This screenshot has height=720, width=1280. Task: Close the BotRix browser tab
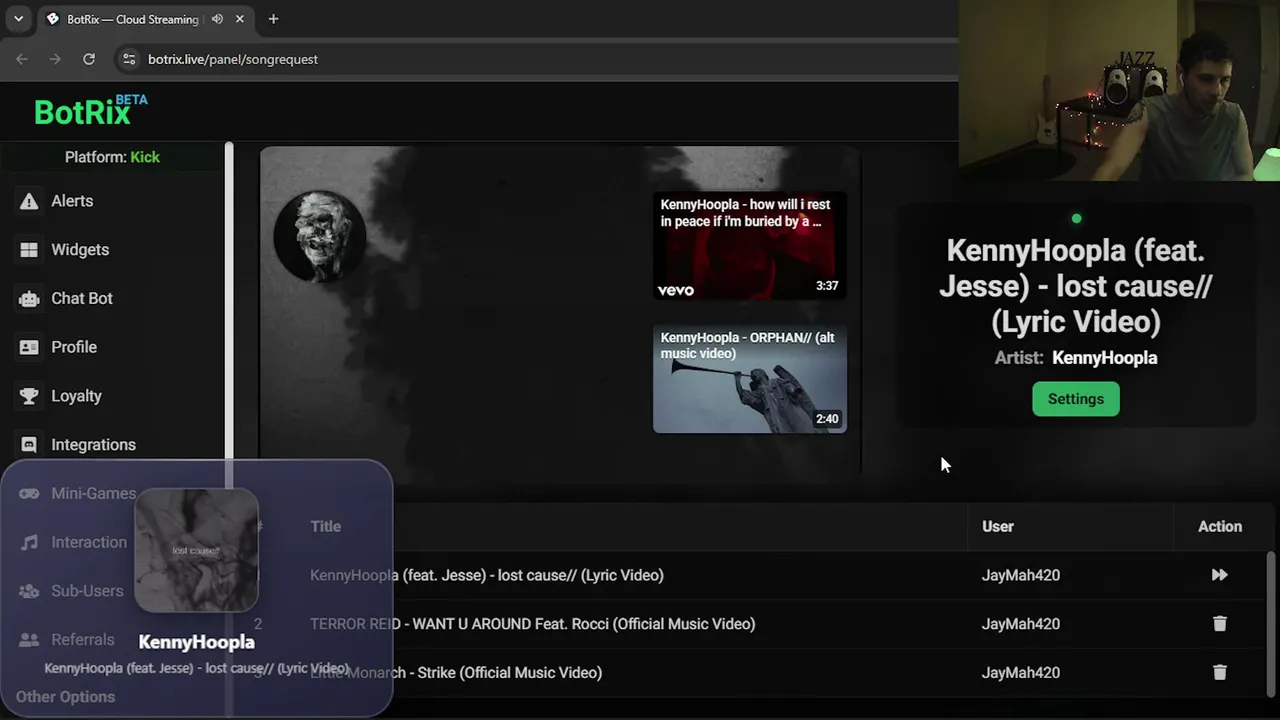(240, 19)
